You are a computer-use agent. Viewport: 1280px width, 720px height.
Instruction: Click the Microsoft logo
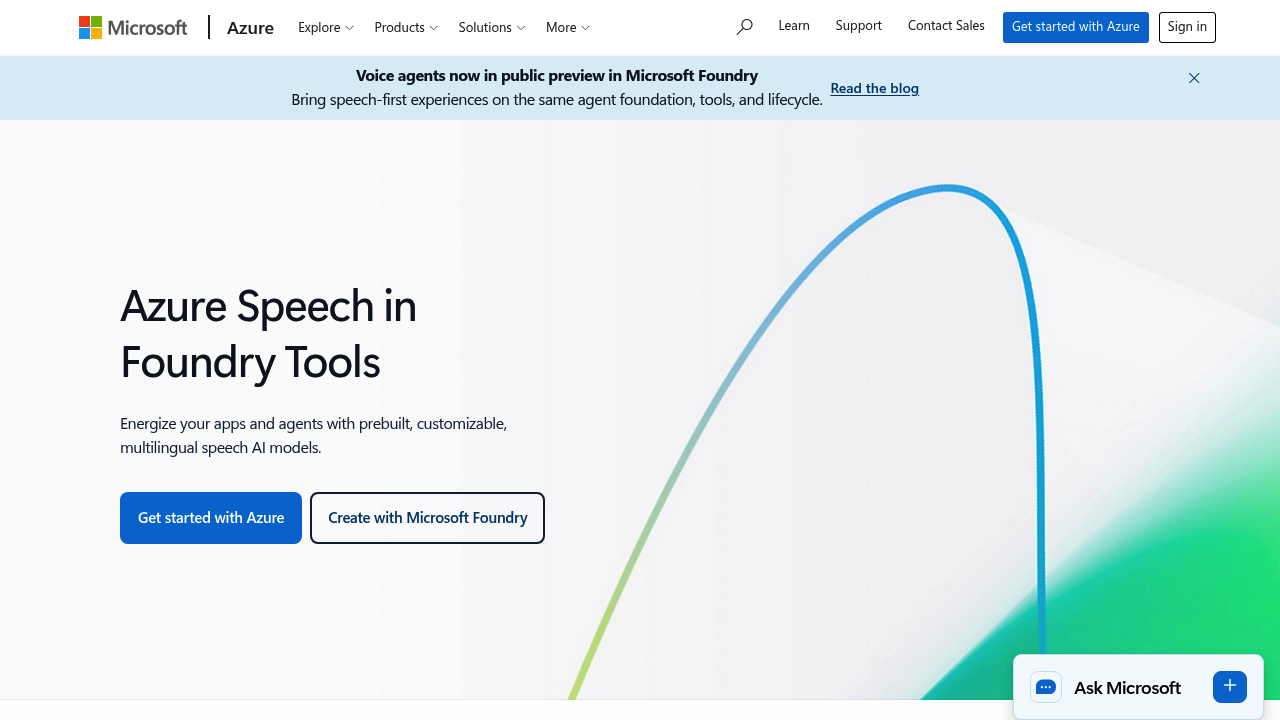[133, 27]
